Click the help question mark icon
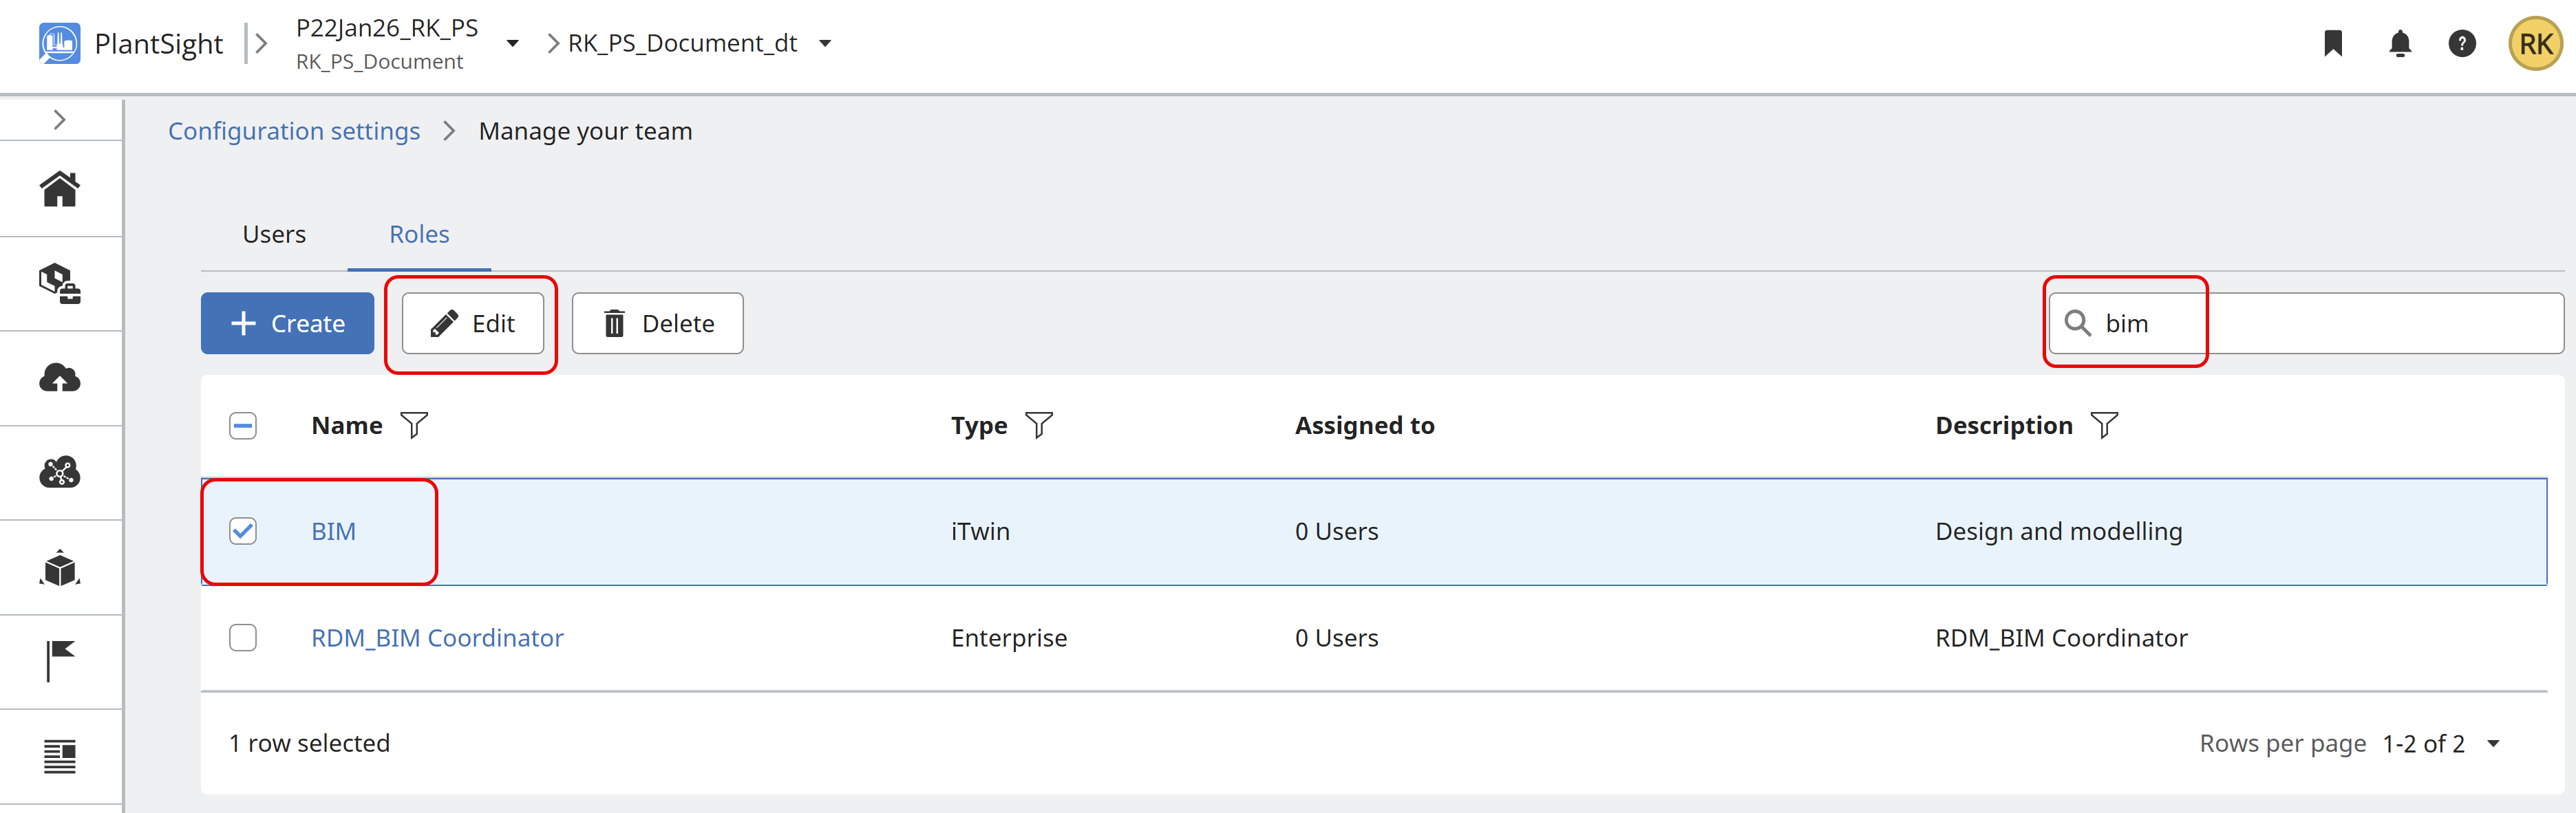 [2462, 43]
